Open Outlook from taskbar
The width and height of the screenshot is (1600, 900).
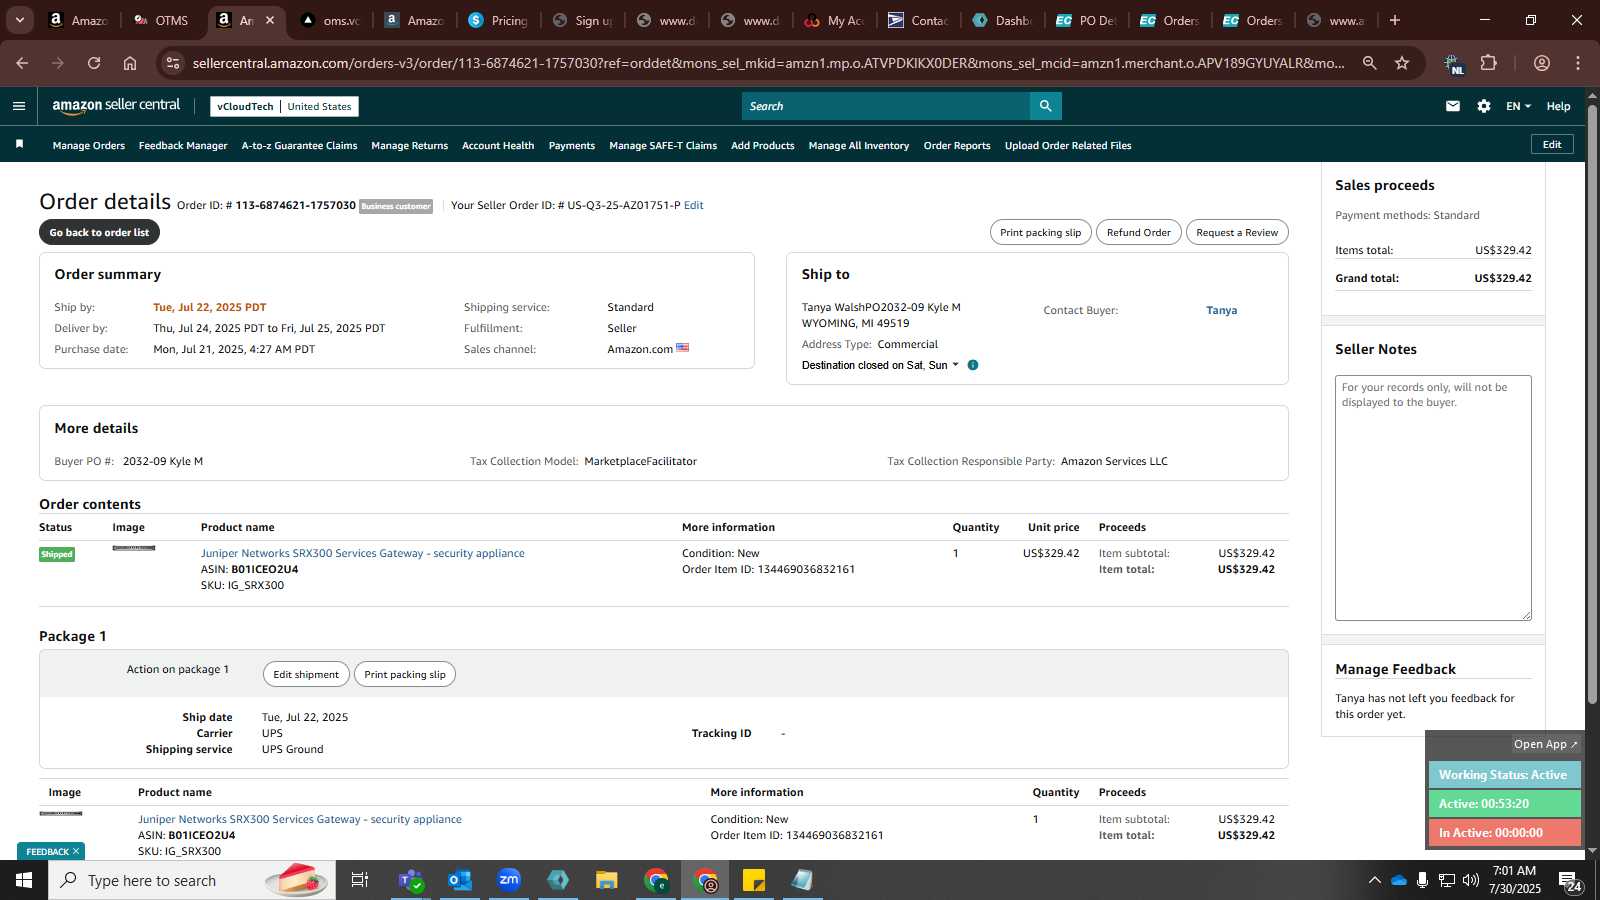pos(460,880)
